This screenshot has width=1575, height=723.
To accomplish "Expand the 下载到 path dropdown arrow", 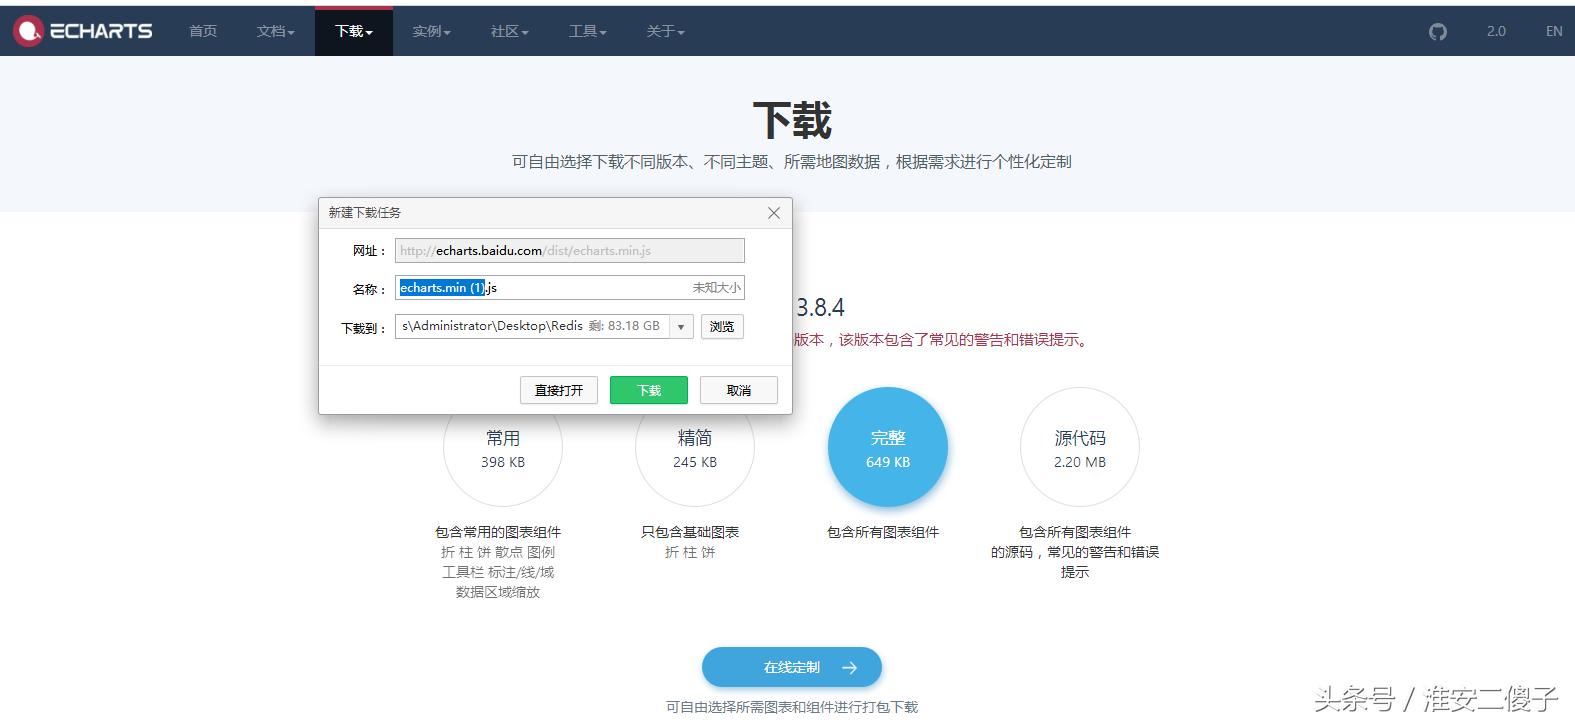I will coord(681,327).
